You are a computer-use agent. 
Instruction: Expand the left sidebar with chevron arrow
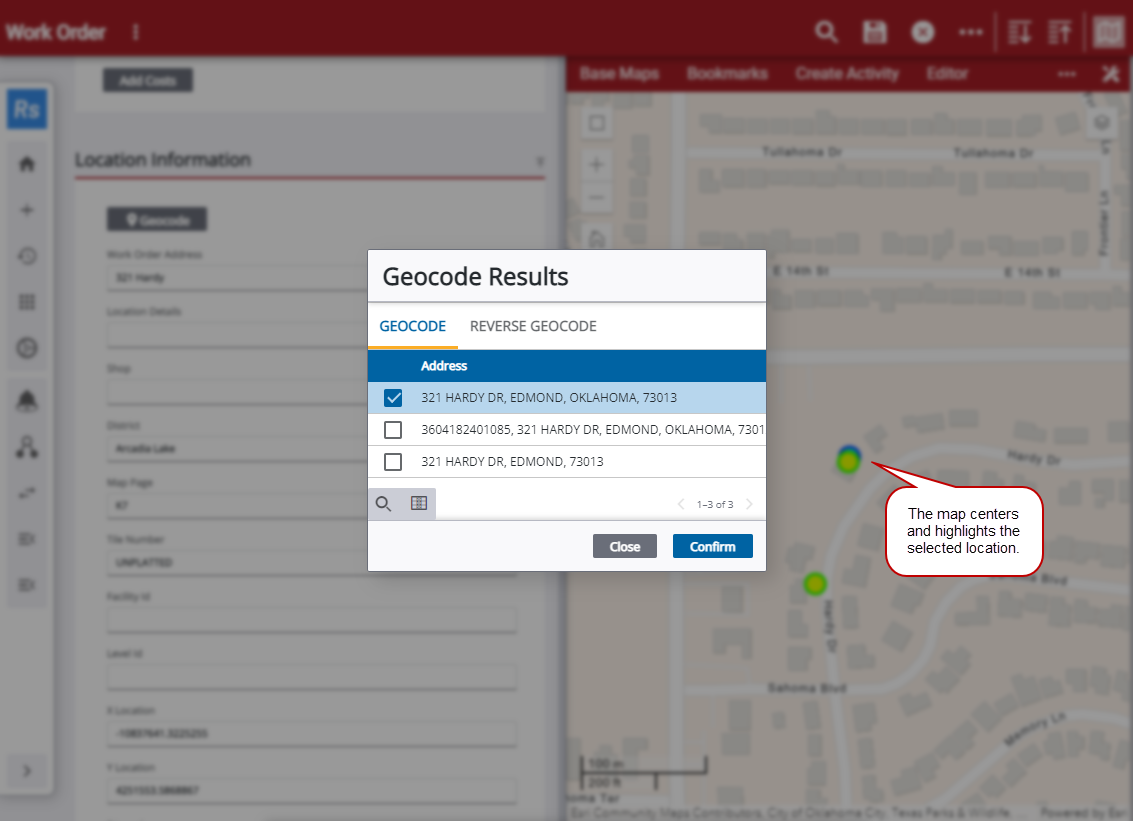[x=27, y=770]
